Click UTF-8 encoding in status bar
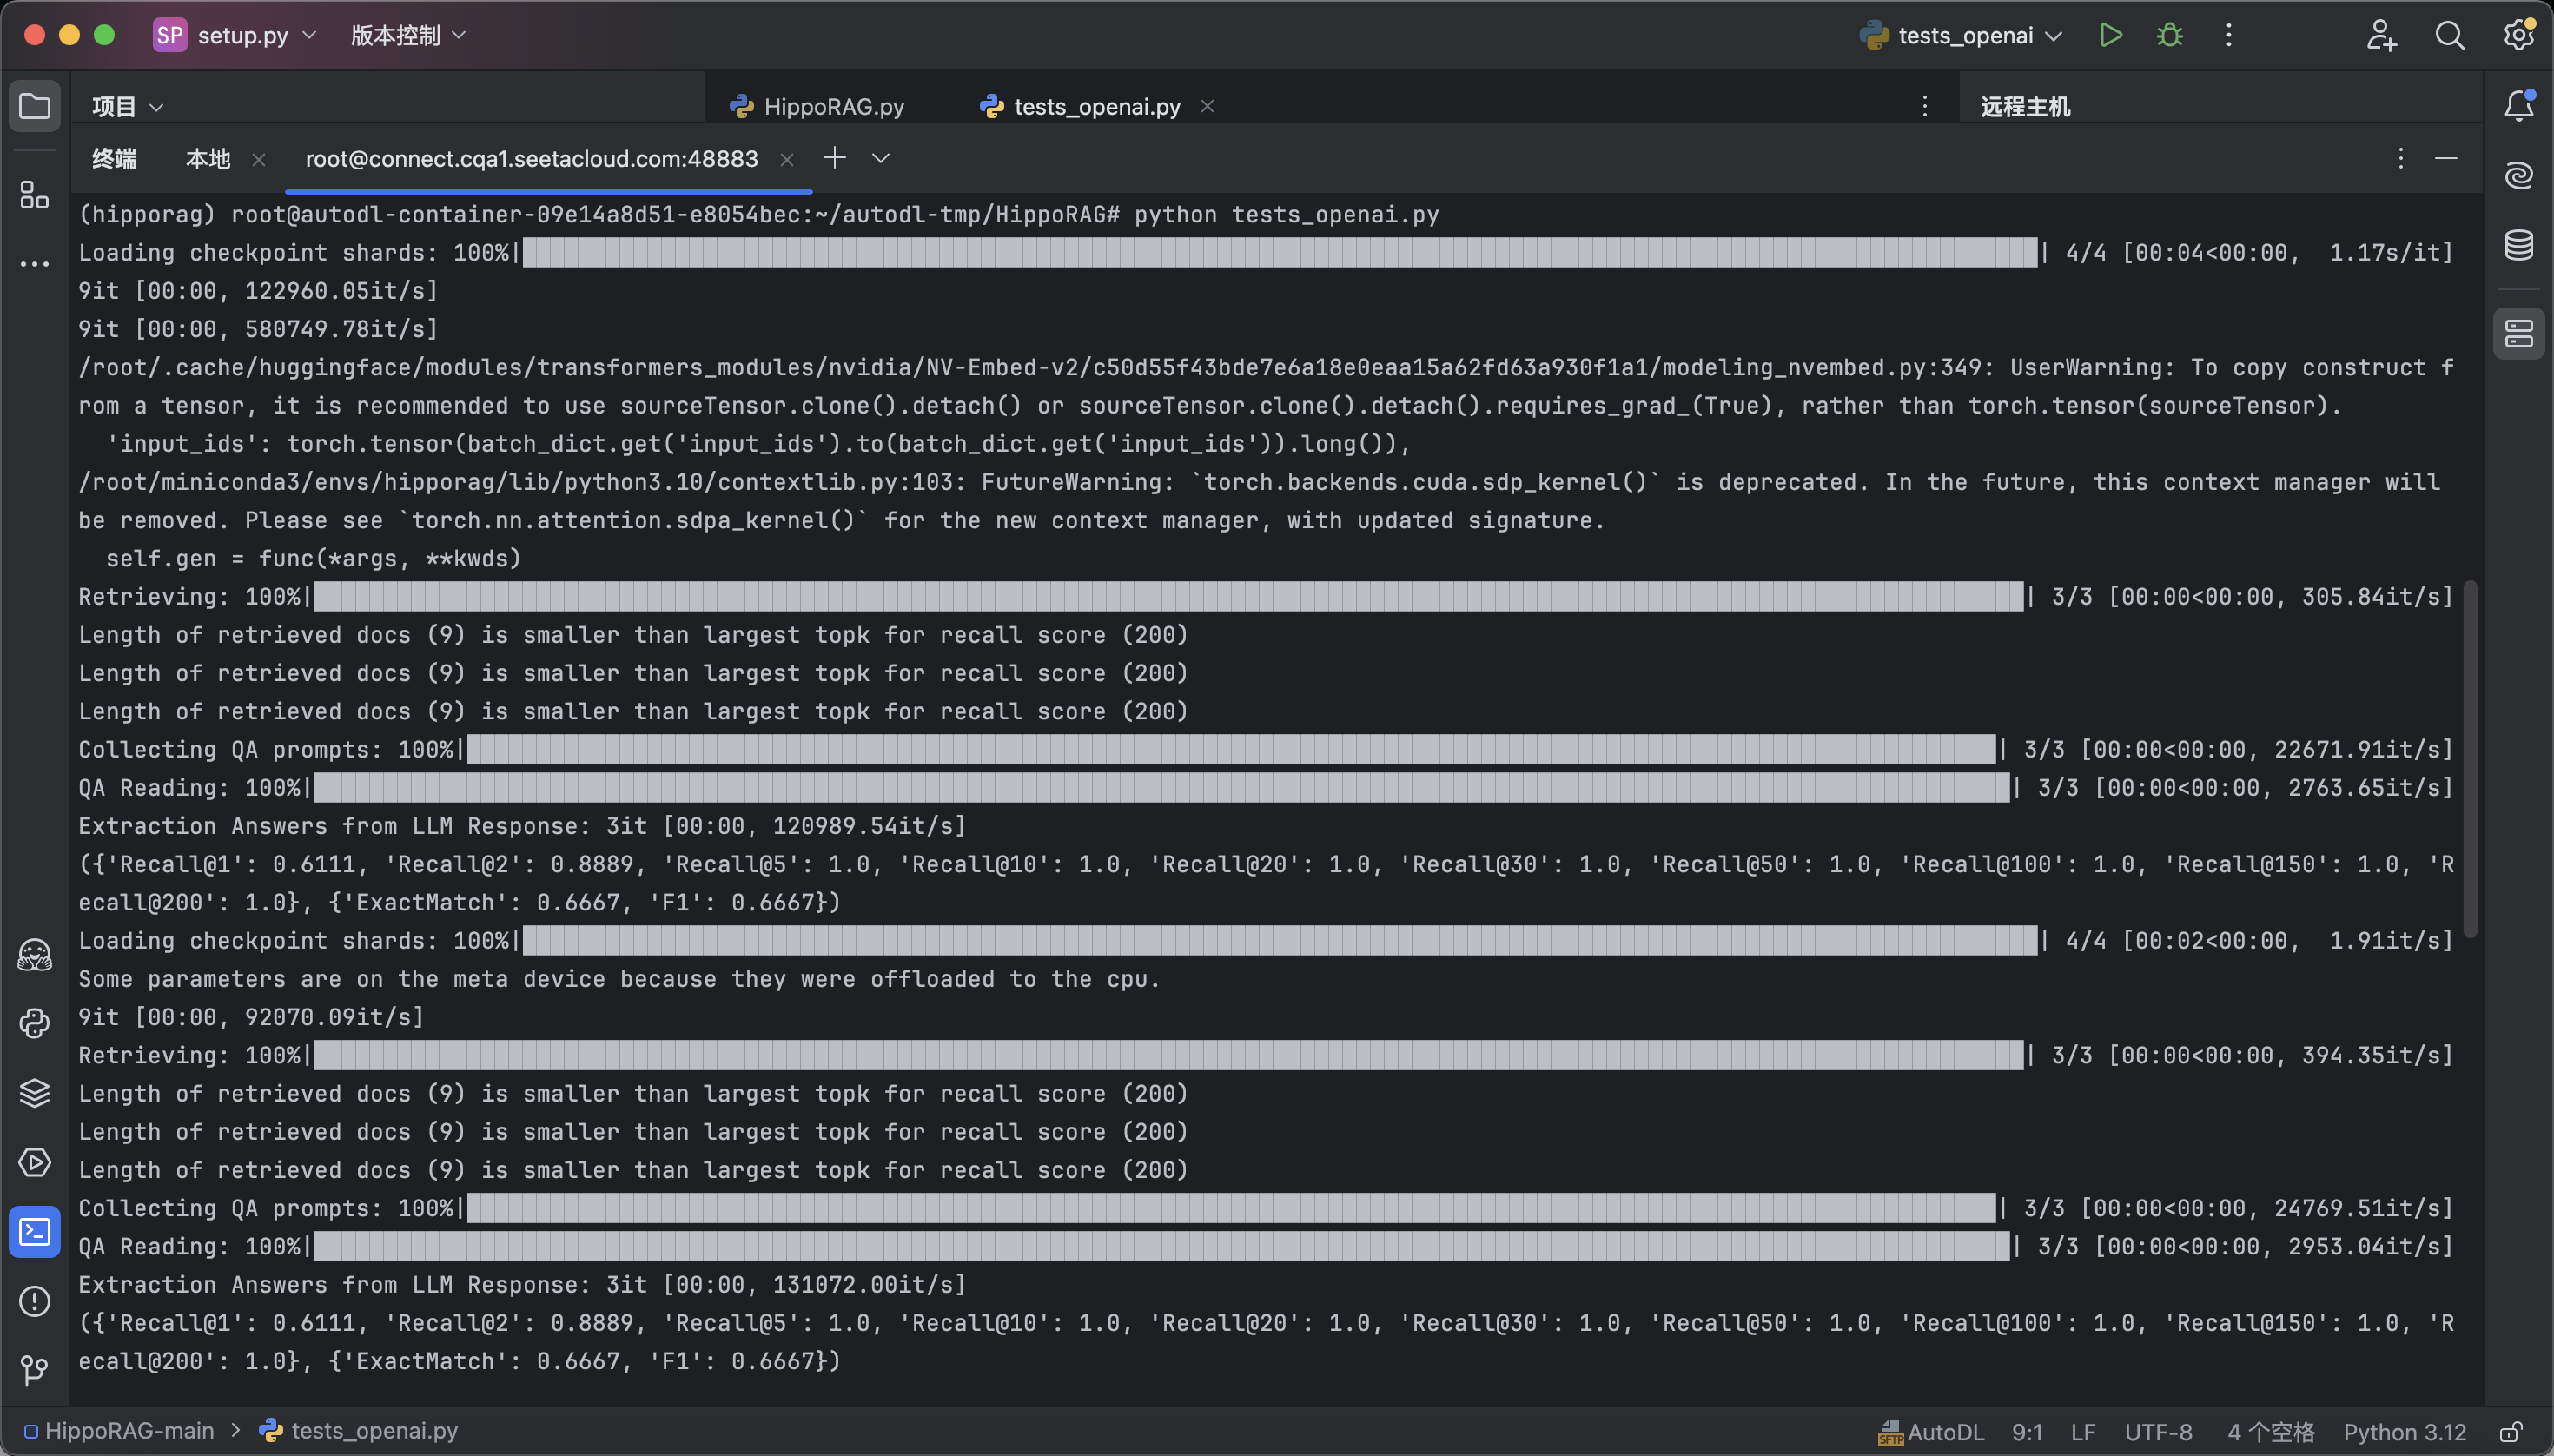Viewport: 2554px width, 1456px height. click(2158, 1432)
